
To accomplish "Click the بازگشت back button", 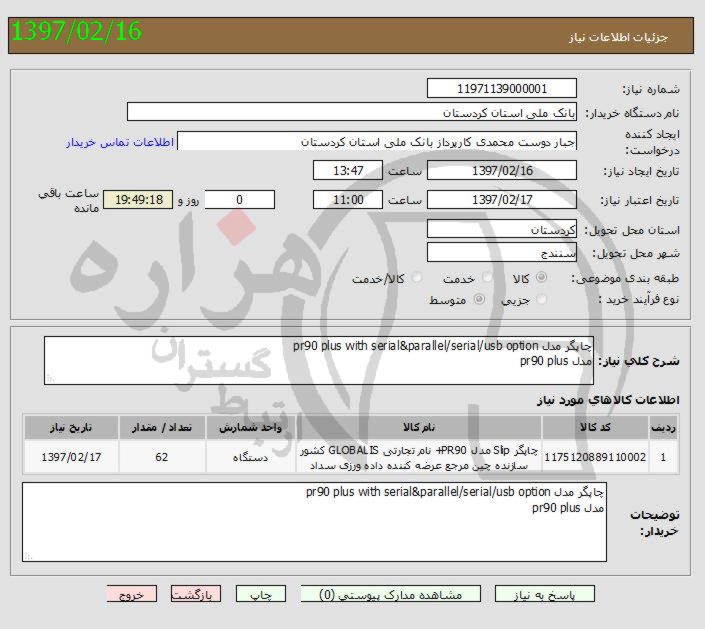I will (196, 594).
